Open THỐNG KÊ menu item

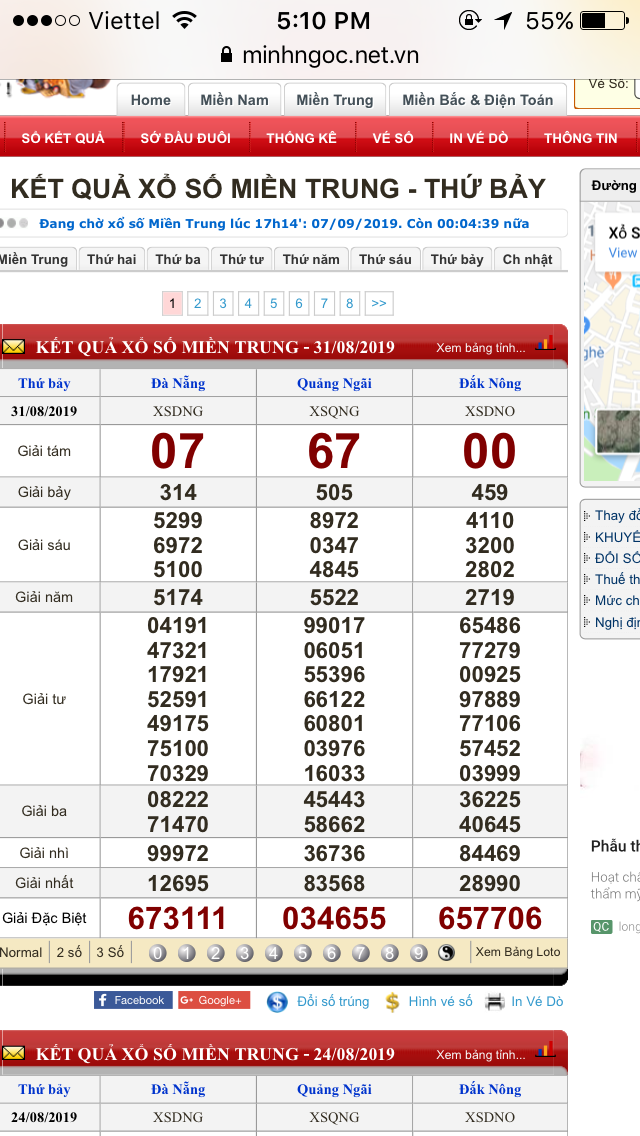coord(301,138)
